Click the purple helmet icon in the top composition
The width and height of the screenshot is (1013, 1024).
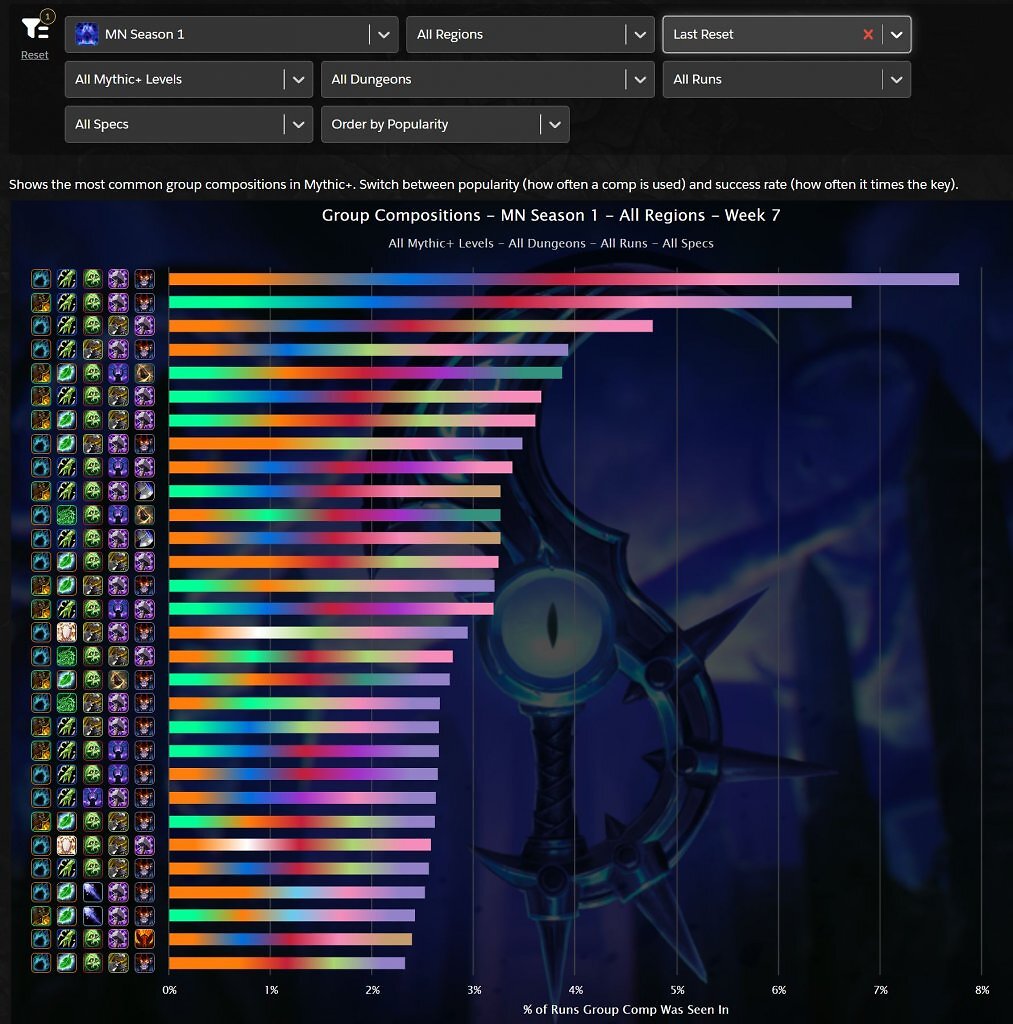click(x=118, y=279)
